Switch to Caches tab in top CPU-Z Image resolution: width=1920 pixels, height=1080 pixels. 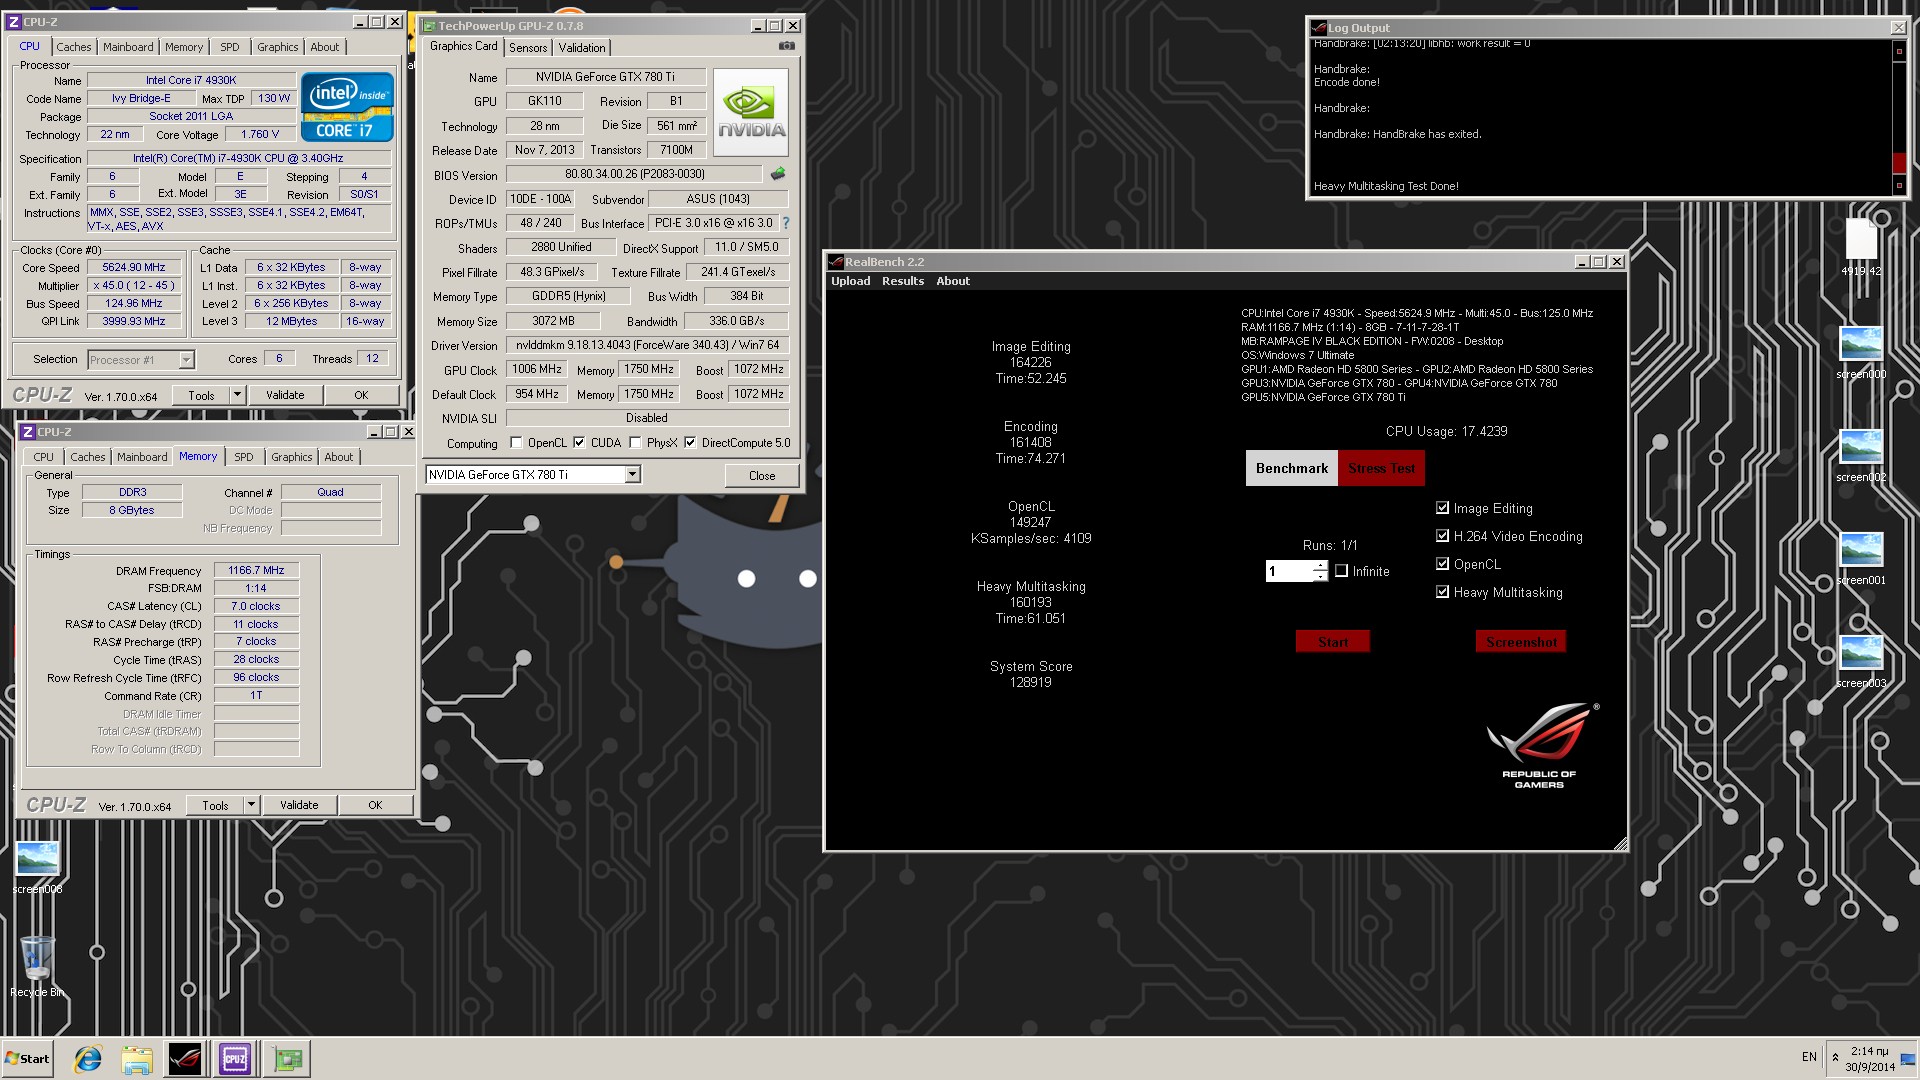tap(74, 47)
